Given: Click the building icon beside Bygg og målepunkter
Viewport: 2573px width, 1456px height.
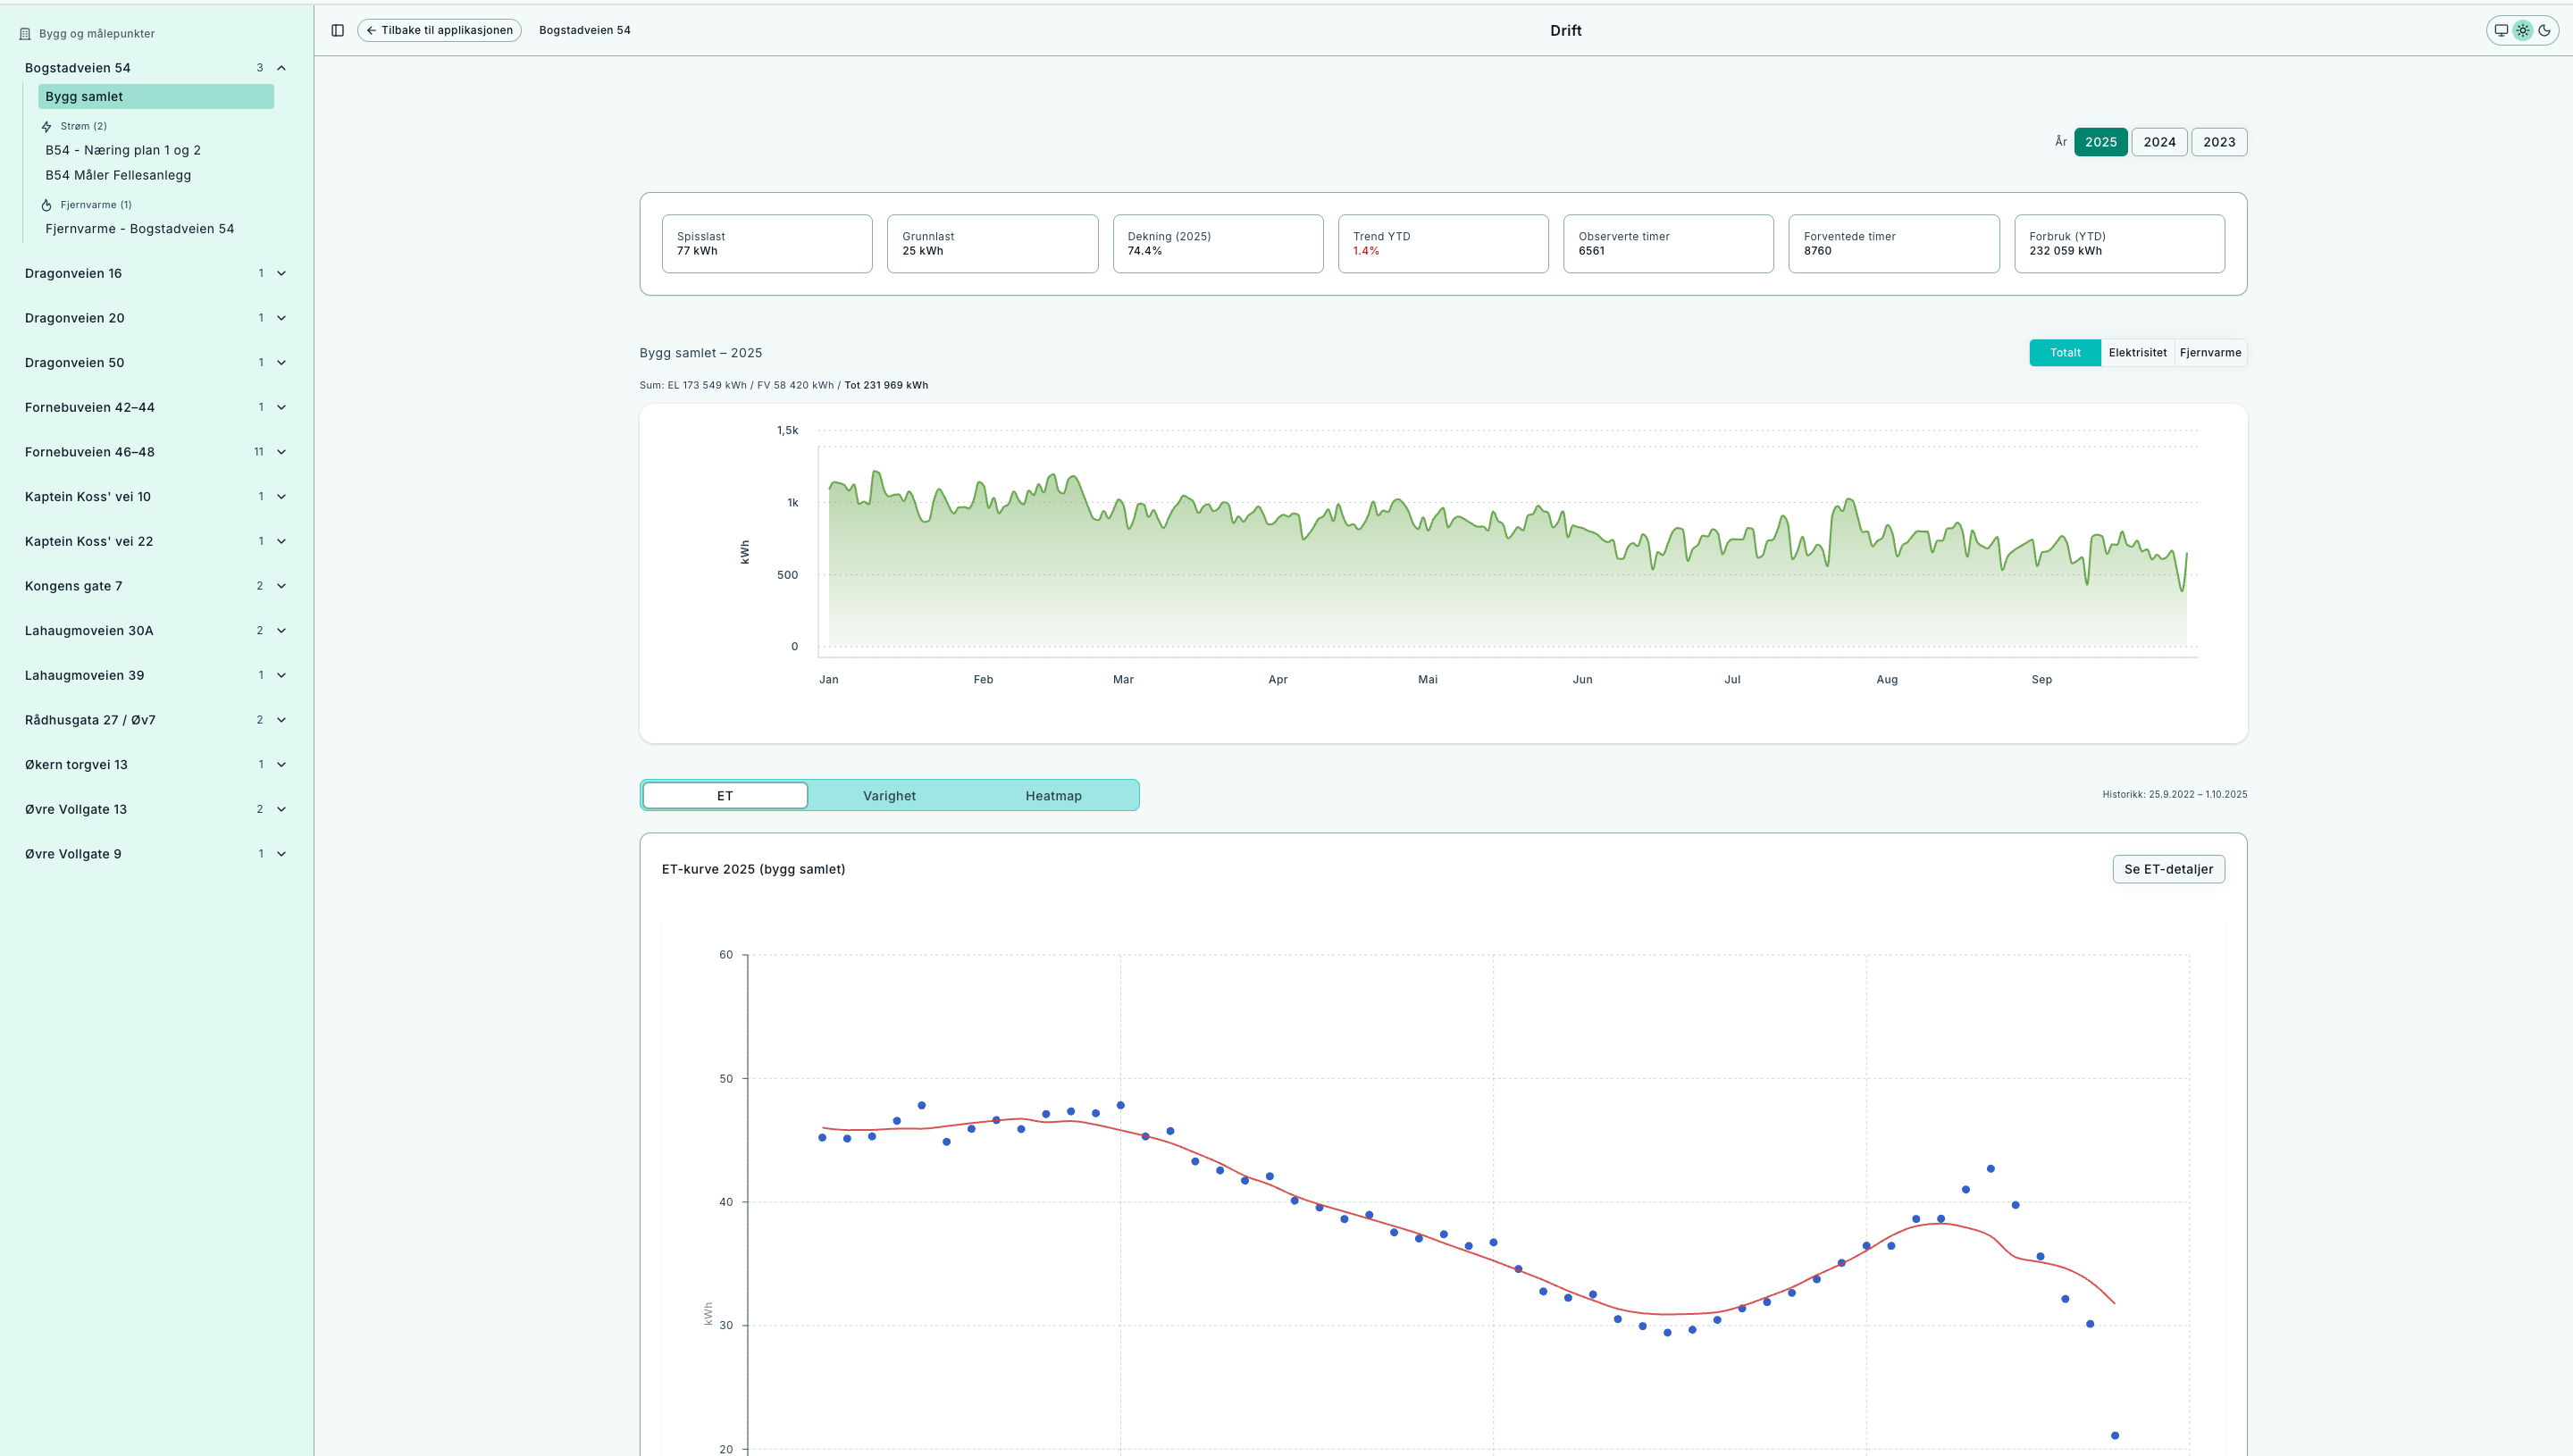Looking at the screenshot, I should [x=25, y=34].
